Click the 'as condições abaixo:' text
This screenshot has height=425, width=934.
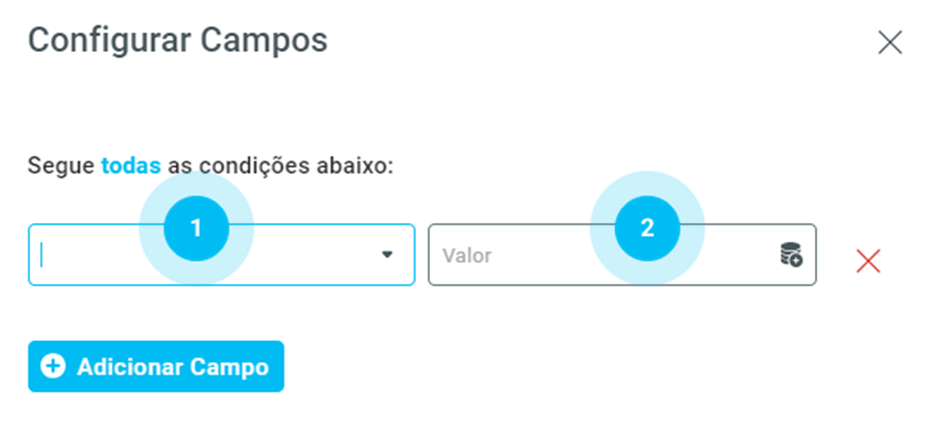[280, 165]
